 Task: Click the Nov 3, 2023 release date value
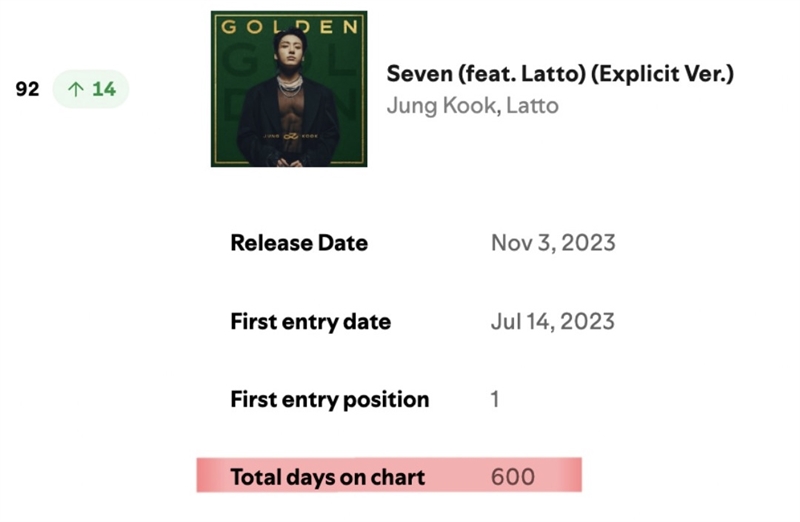(x=553, y=243)
